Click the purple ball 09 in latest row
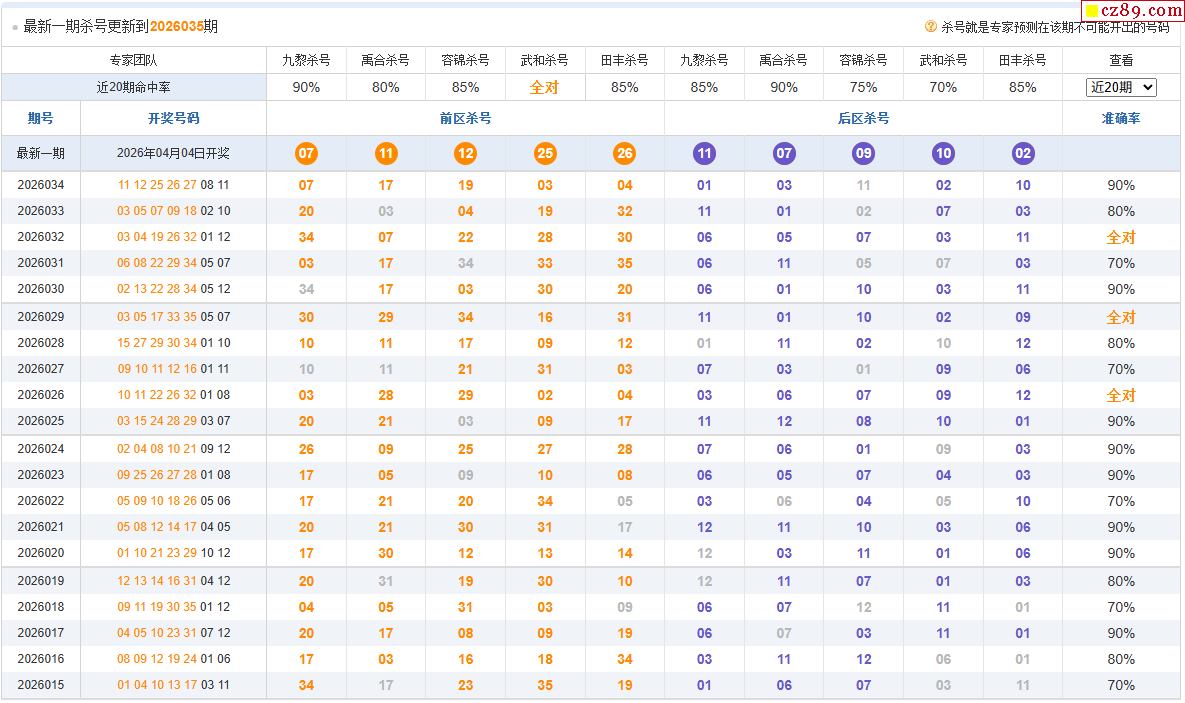The image size is (1185, 703). [x=863, y=154]
